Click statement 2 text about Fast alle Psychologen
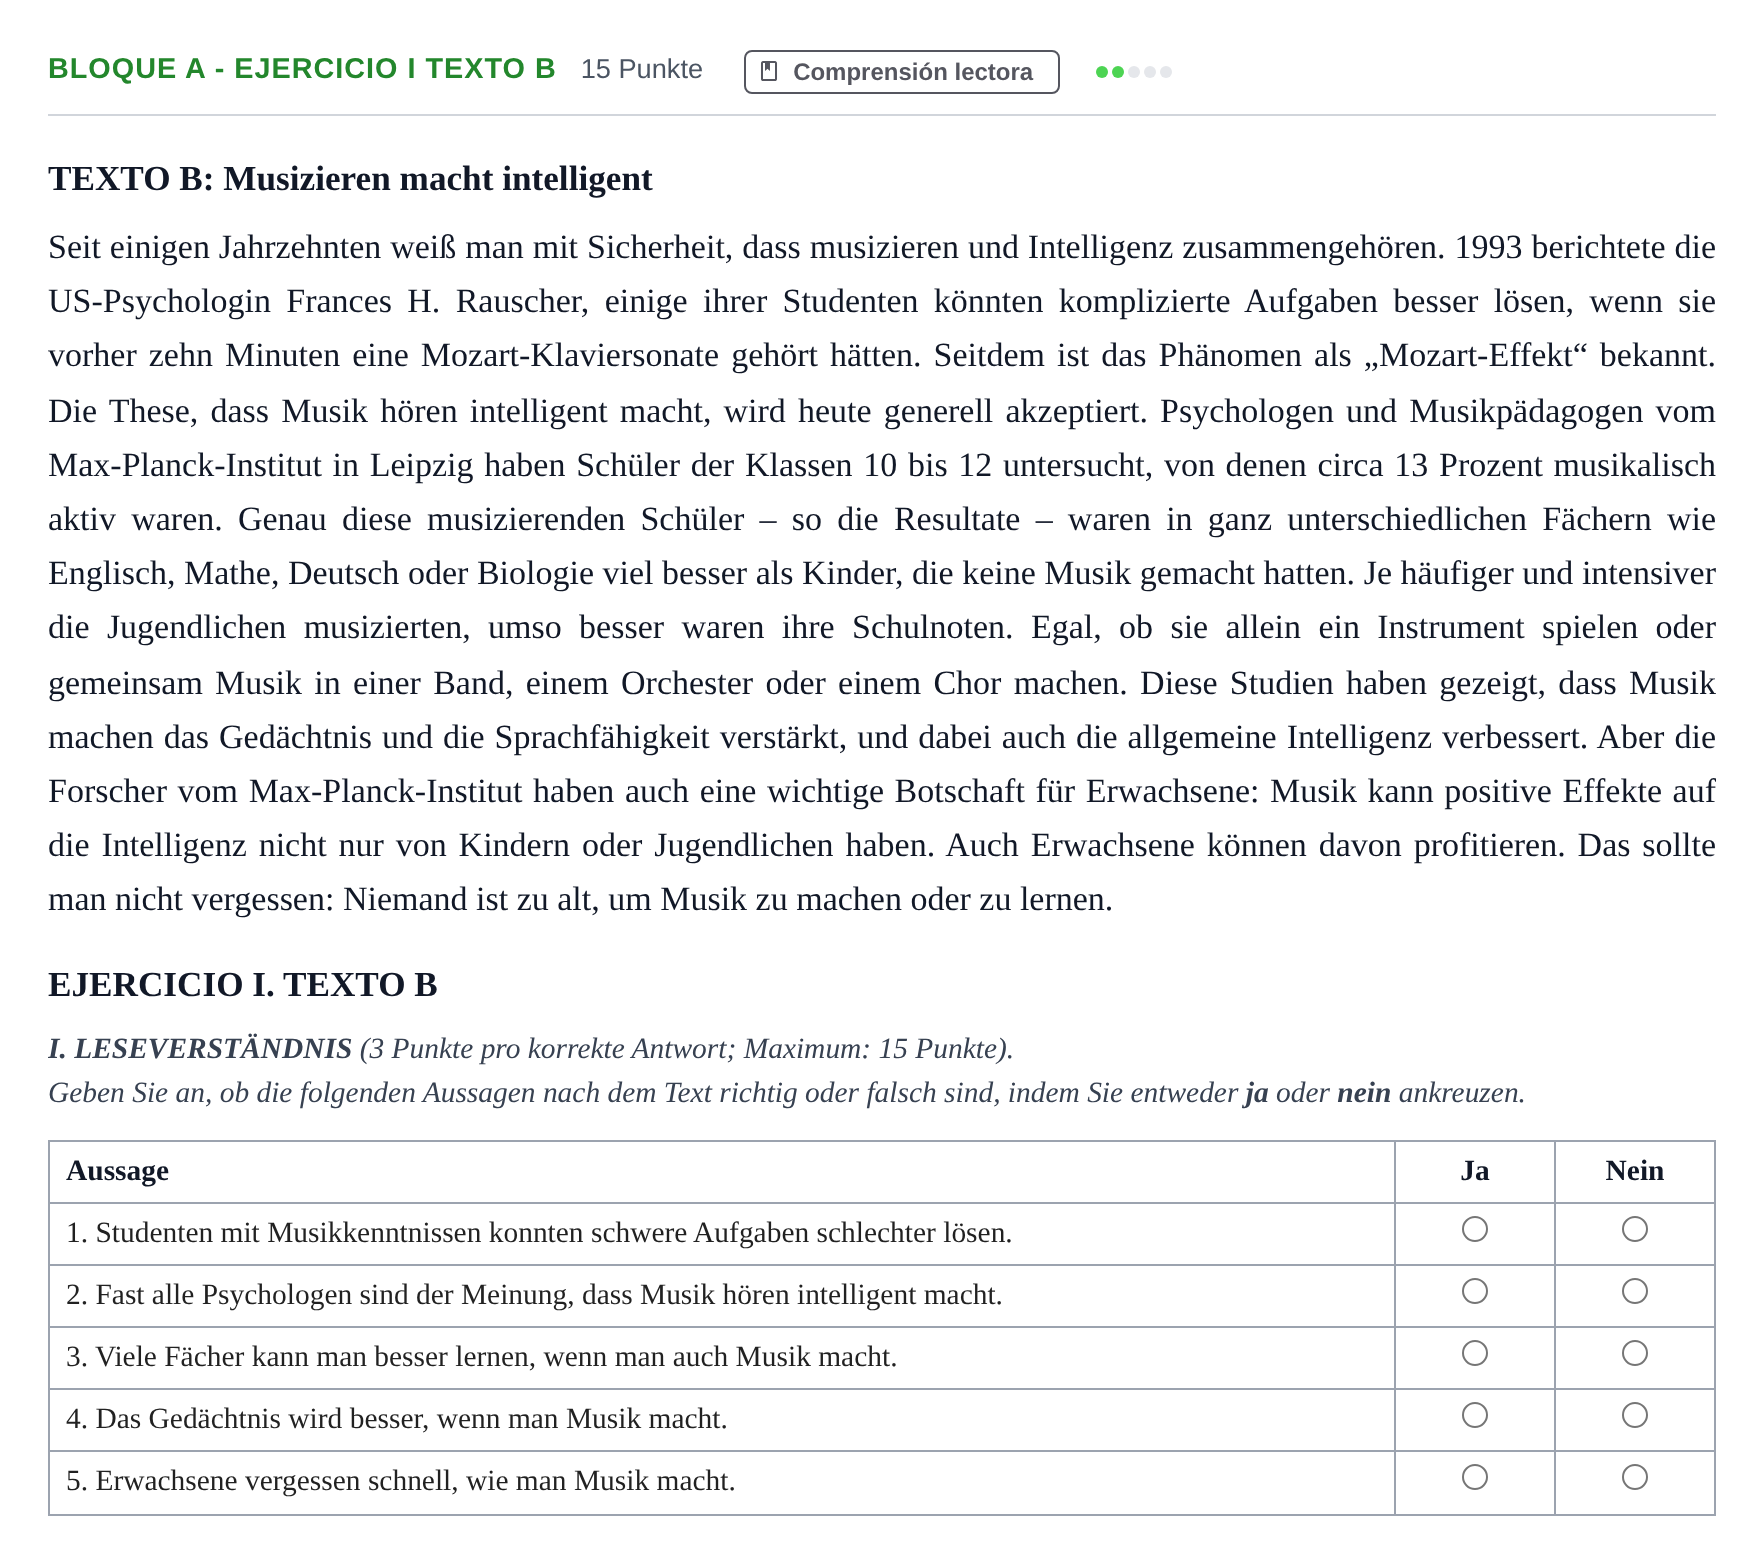The width and height of the screenshot is (1764, 1564). pyautogui.click(x=534, y=1295)
